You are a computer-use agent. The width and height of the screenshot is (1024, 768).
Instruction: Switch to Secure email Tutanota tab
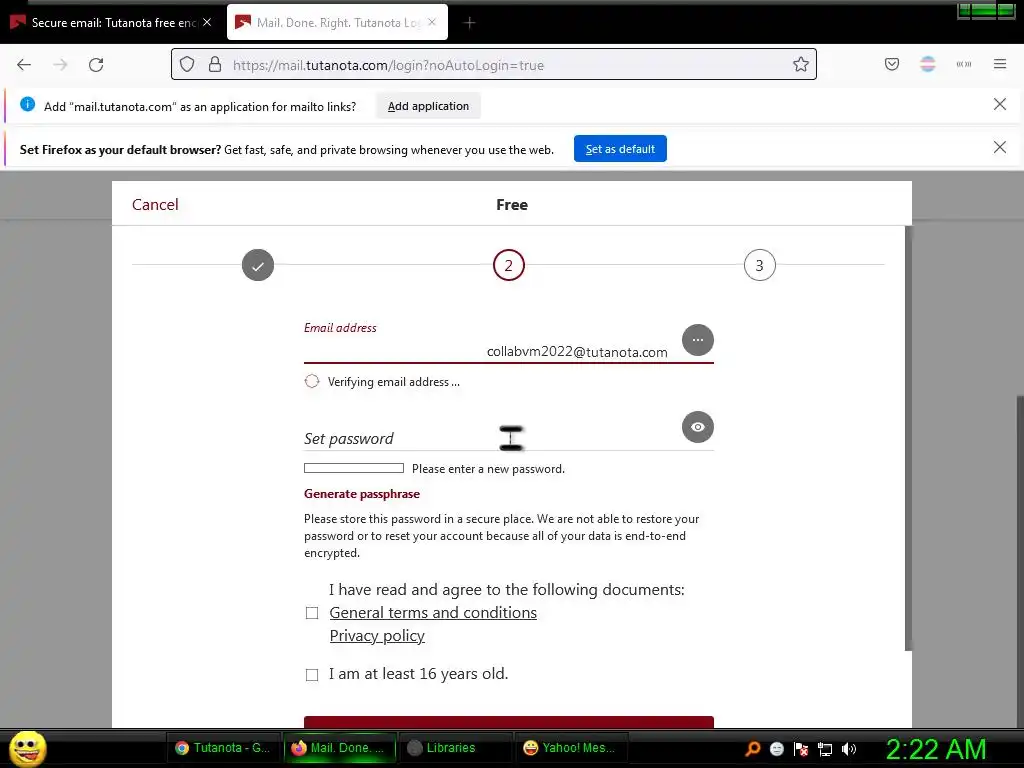pos(111,23)
